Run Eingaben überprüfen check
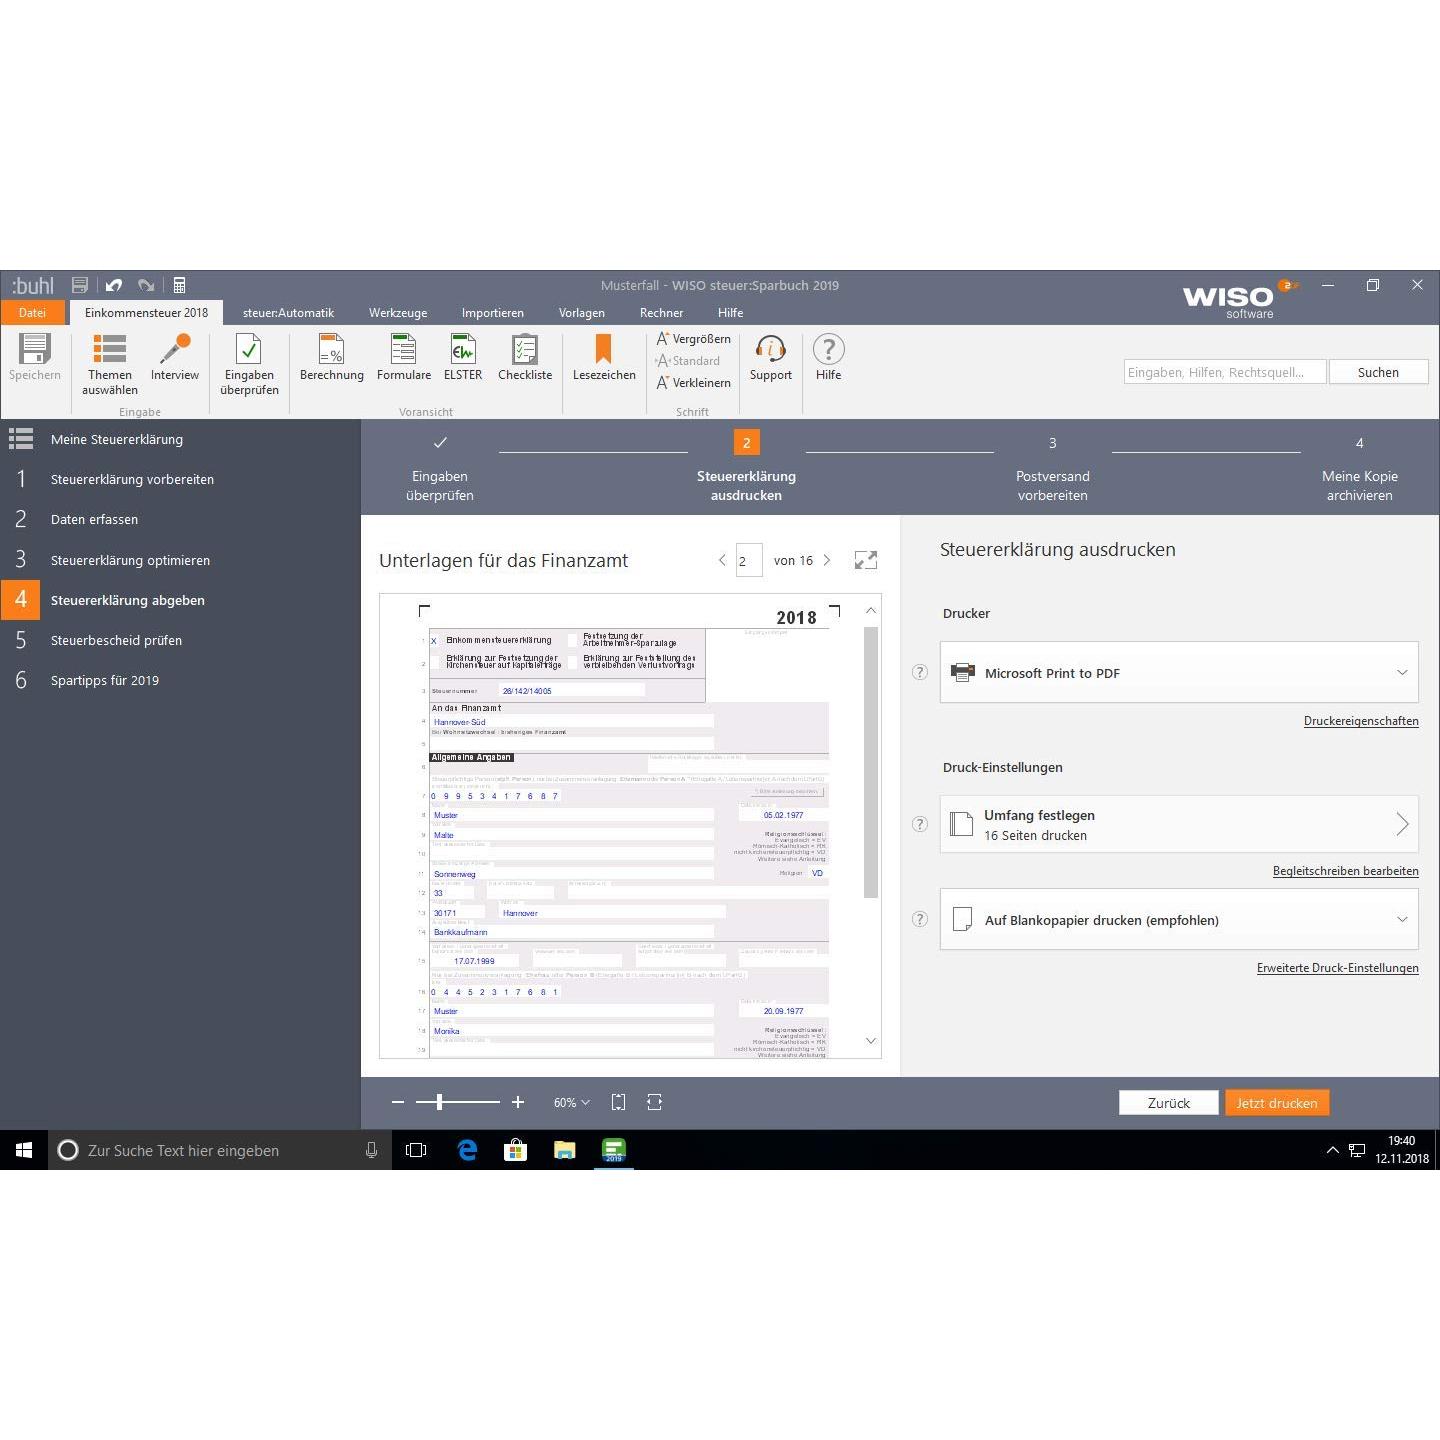 point(249,365)
